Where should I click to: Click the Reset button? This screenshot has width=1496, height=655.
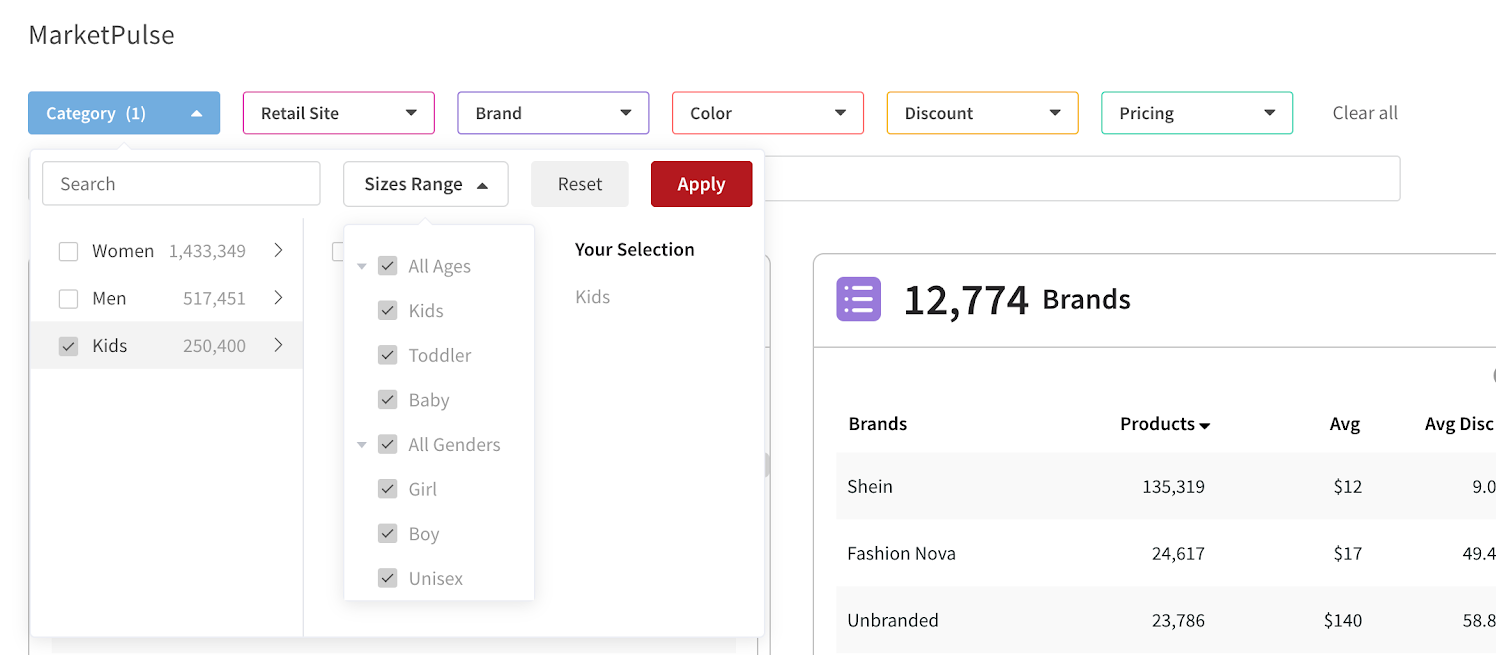580,184
